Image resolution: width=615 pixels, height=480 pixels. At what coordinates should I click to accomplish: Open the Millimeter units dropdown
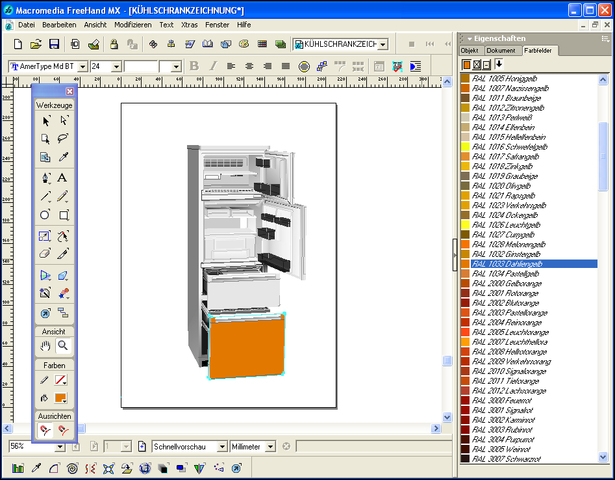pos(270,447)
